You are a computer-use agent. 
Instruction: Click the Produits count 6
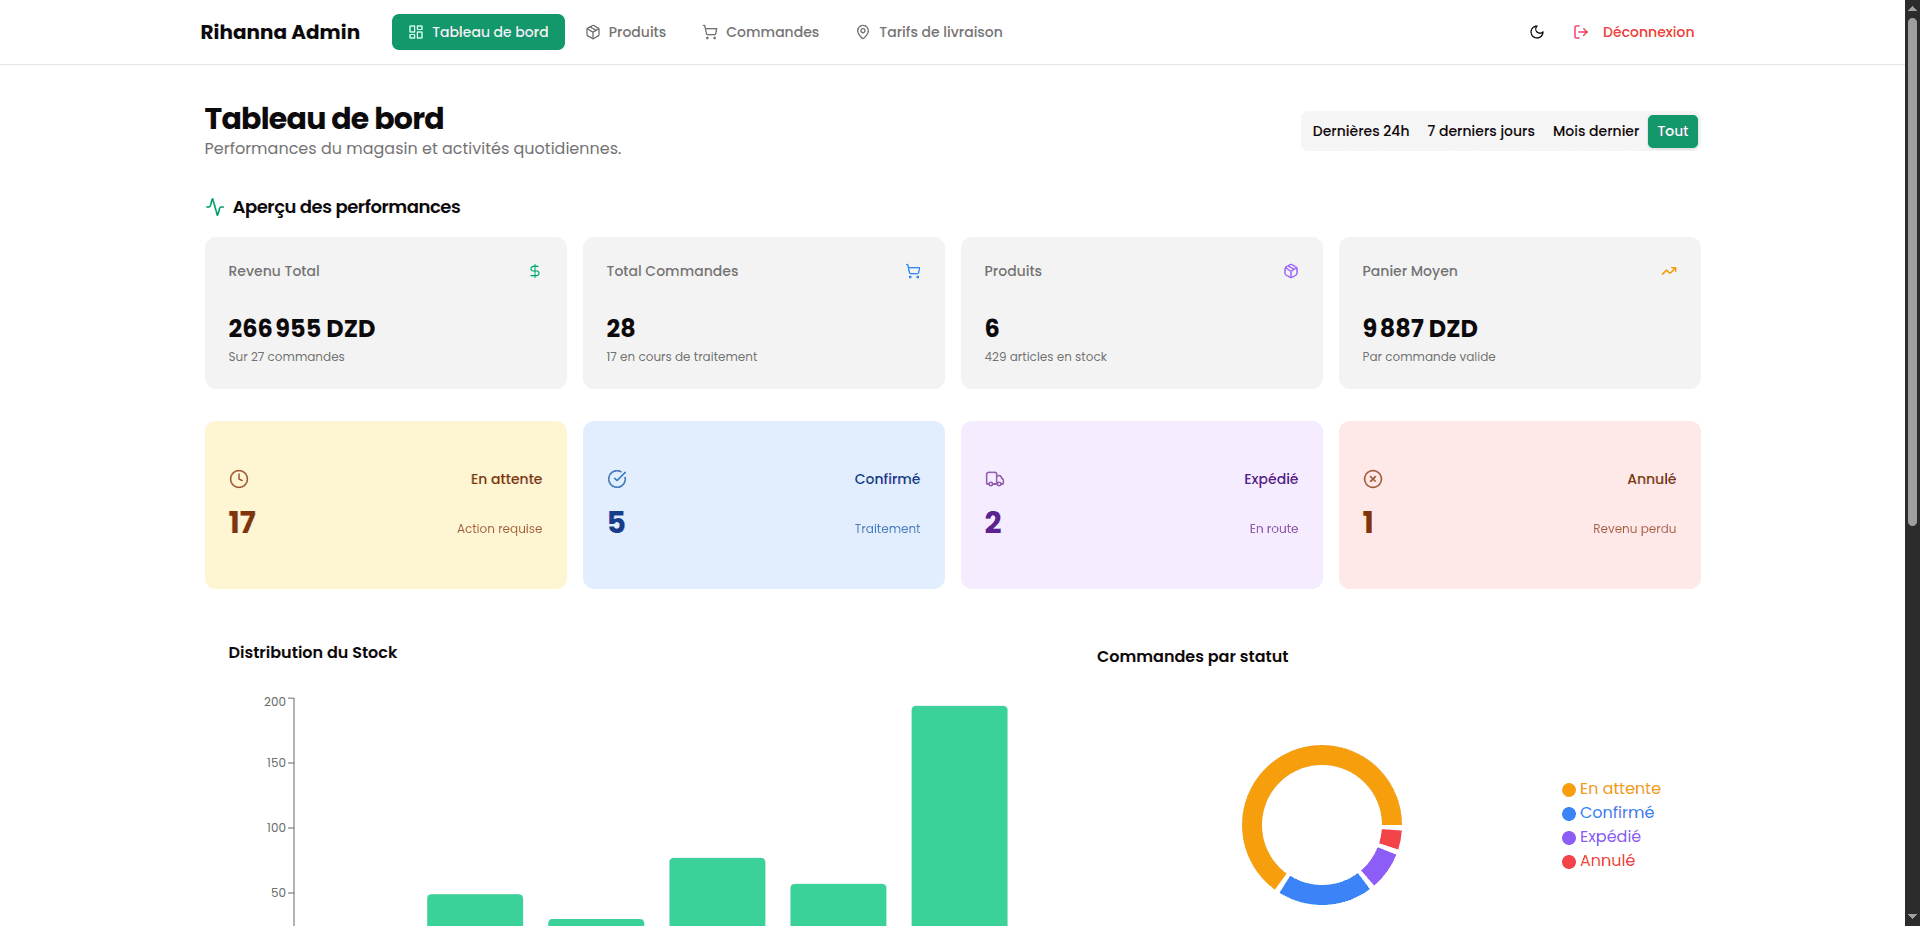pos(992,328)
